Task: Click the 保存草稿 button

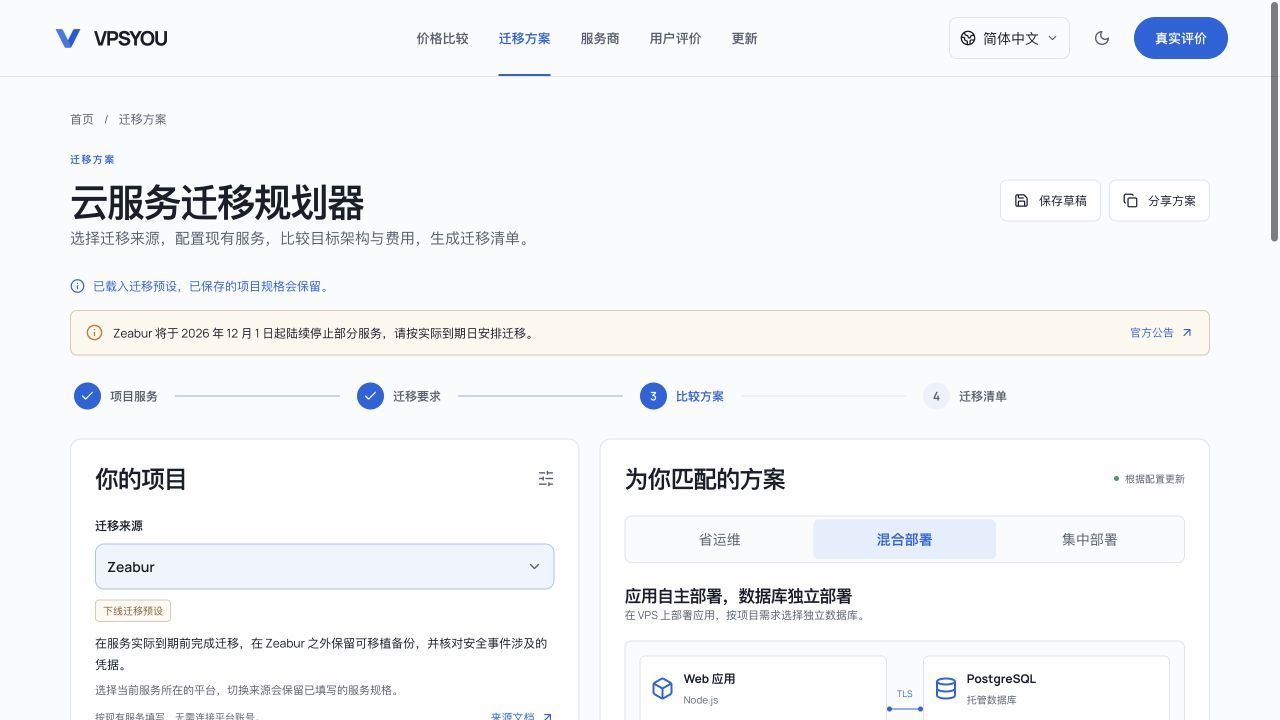Action: coord(1050,200)
